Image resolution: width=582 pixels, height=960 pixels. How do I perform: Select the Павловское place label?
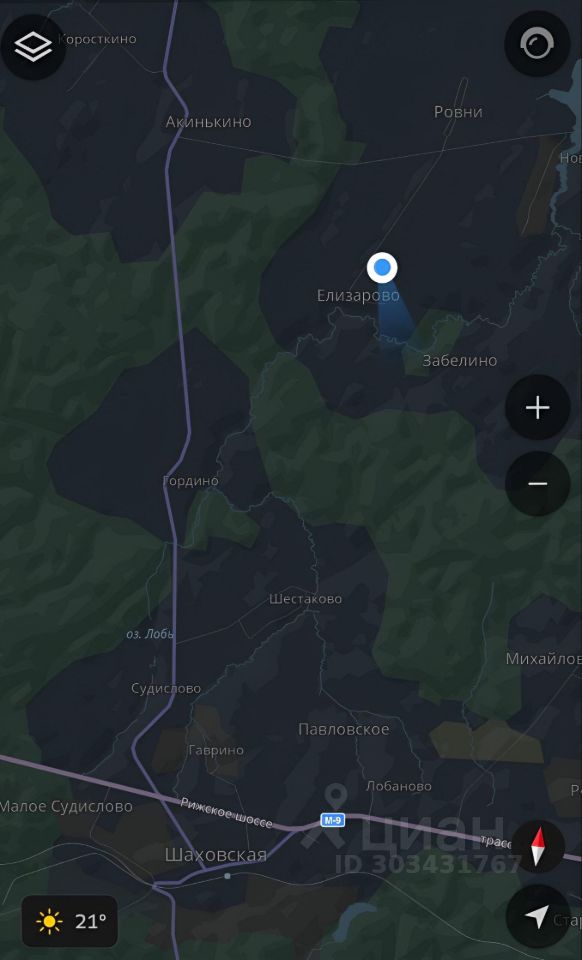[343, 729]
